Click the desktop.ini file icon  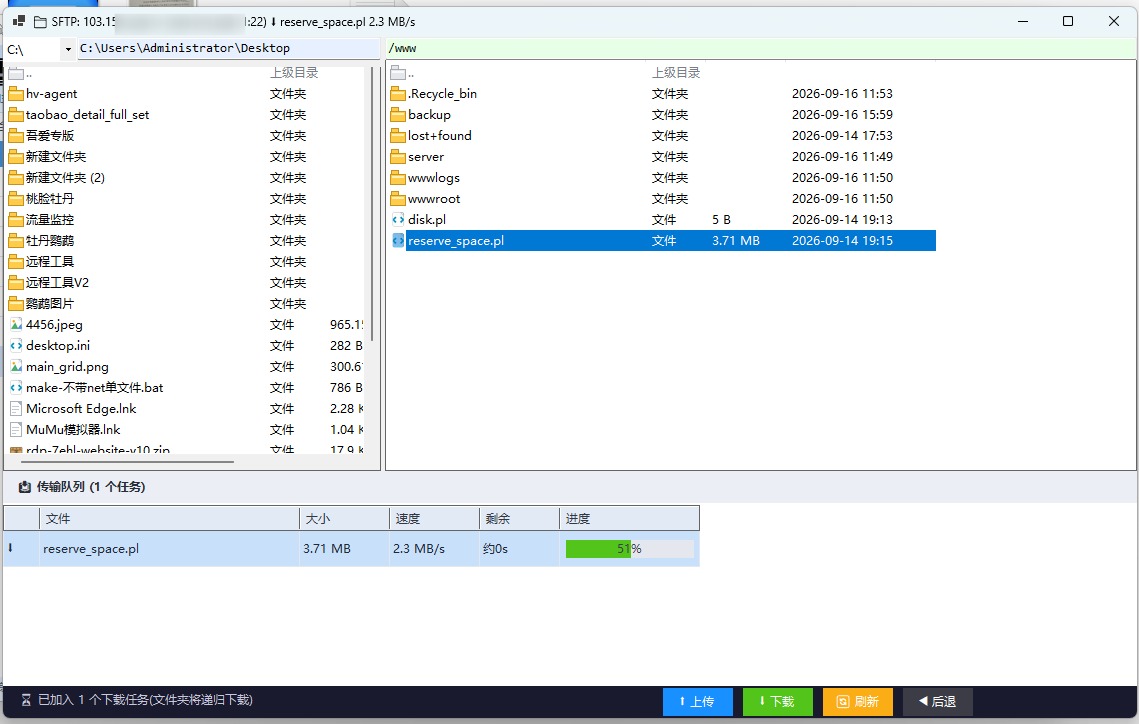15,346
